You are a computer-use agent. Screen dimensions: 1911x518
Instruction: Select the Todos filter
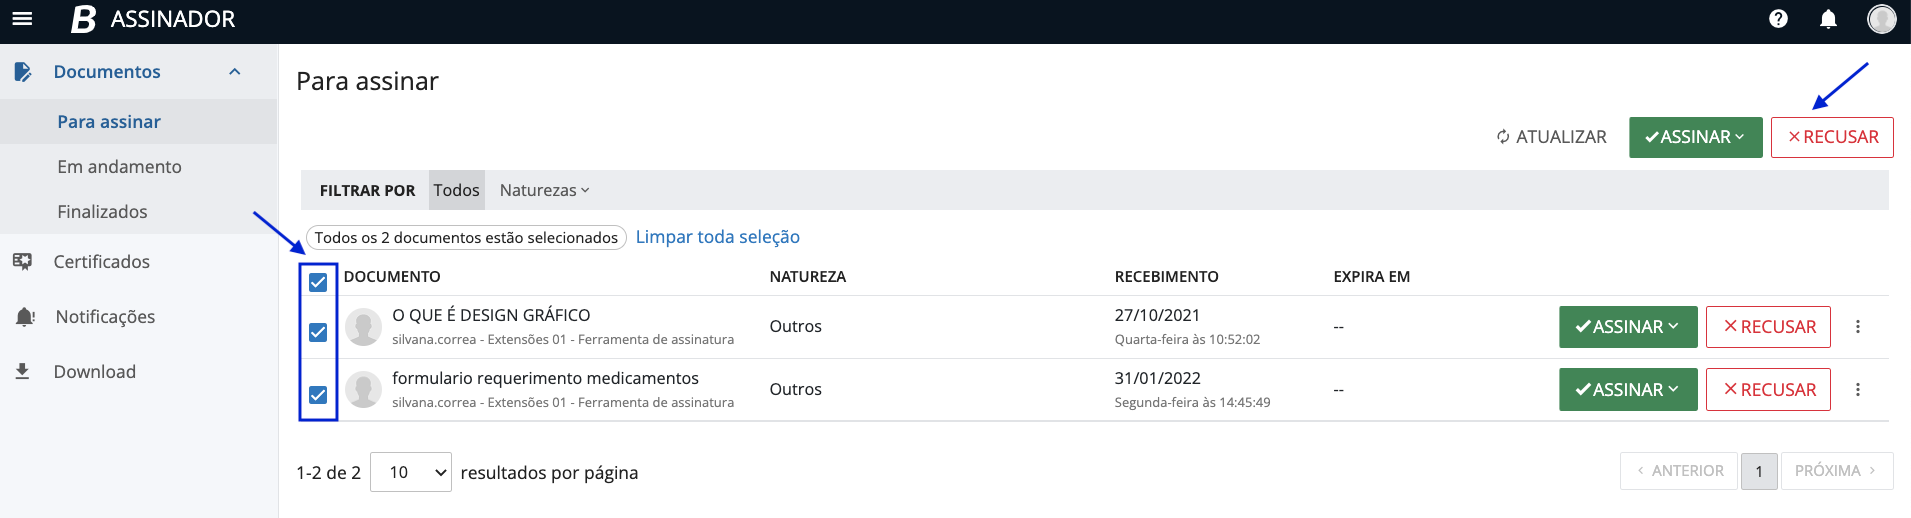[456, 190]
